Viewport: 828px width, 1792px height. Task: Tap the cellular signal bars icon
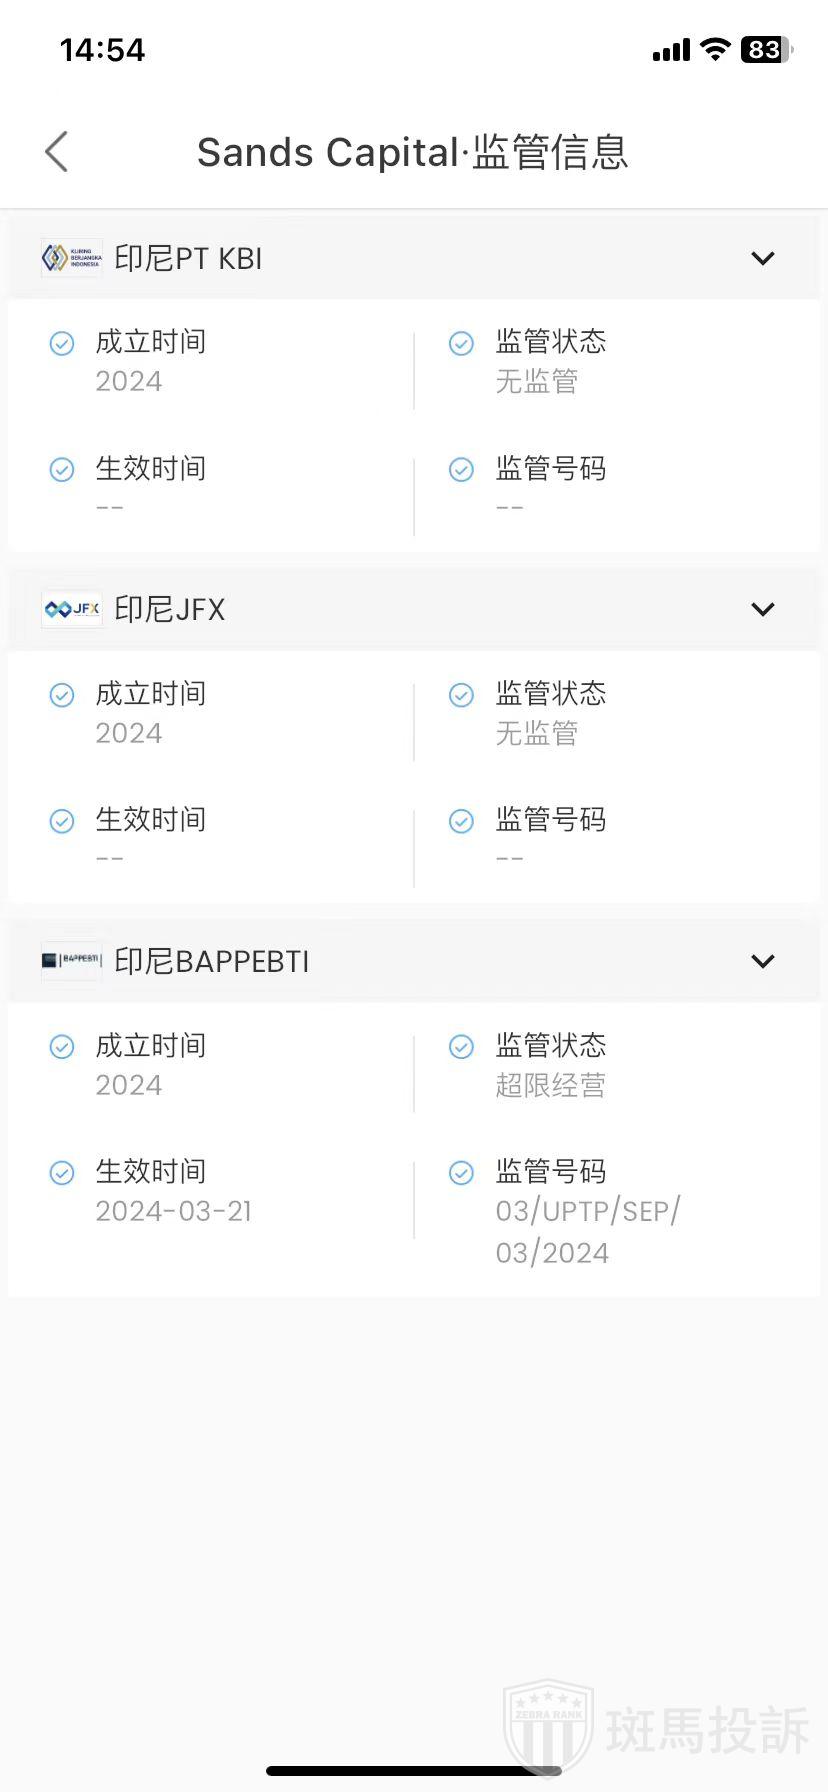[671, 50]
